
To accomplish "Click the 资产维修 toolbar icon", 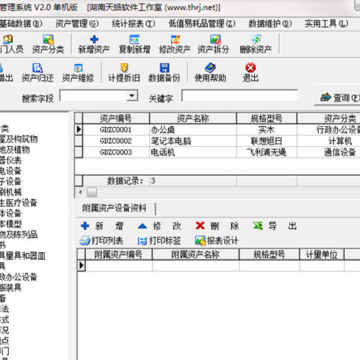I will coord(78,68).
